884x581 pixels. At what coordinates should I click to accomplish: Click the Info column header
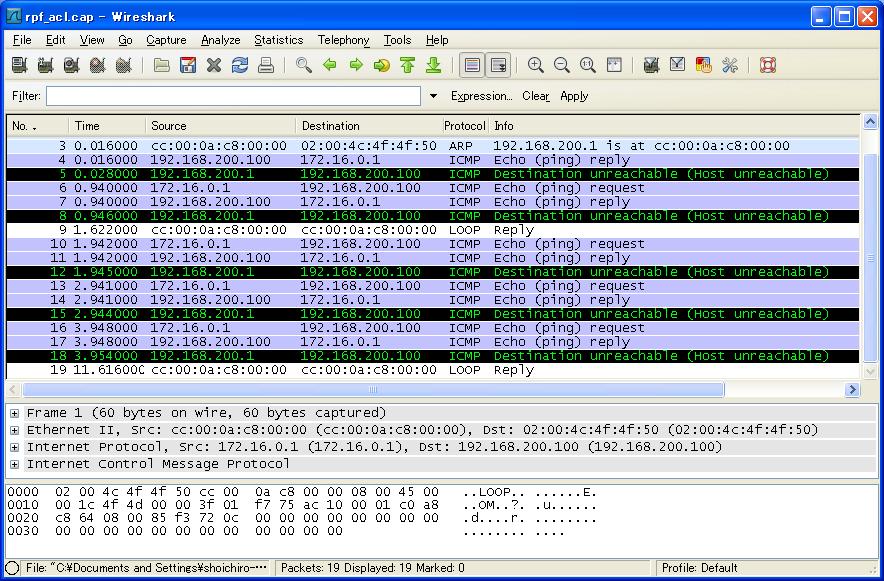point(674,126)
